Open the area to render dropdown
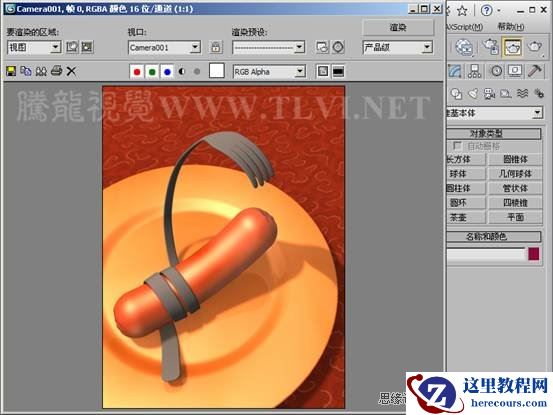 34,47
